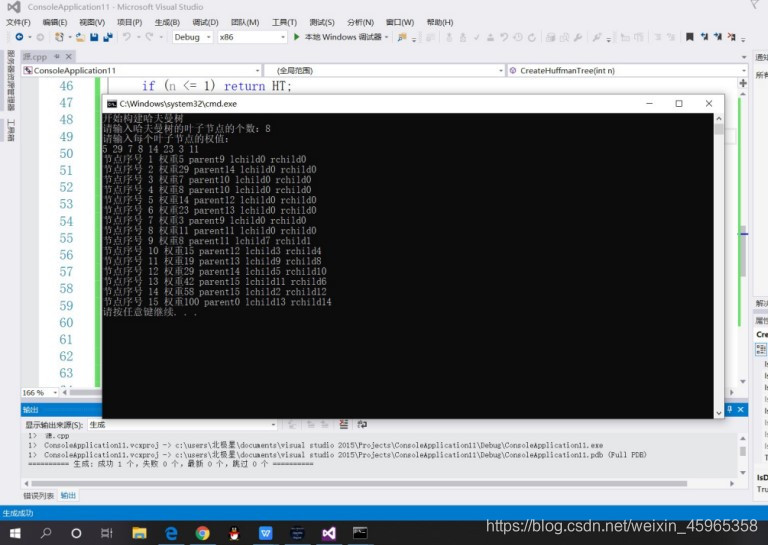Open the ConsoleApplication11 project scope dropdown

[142, 71]
